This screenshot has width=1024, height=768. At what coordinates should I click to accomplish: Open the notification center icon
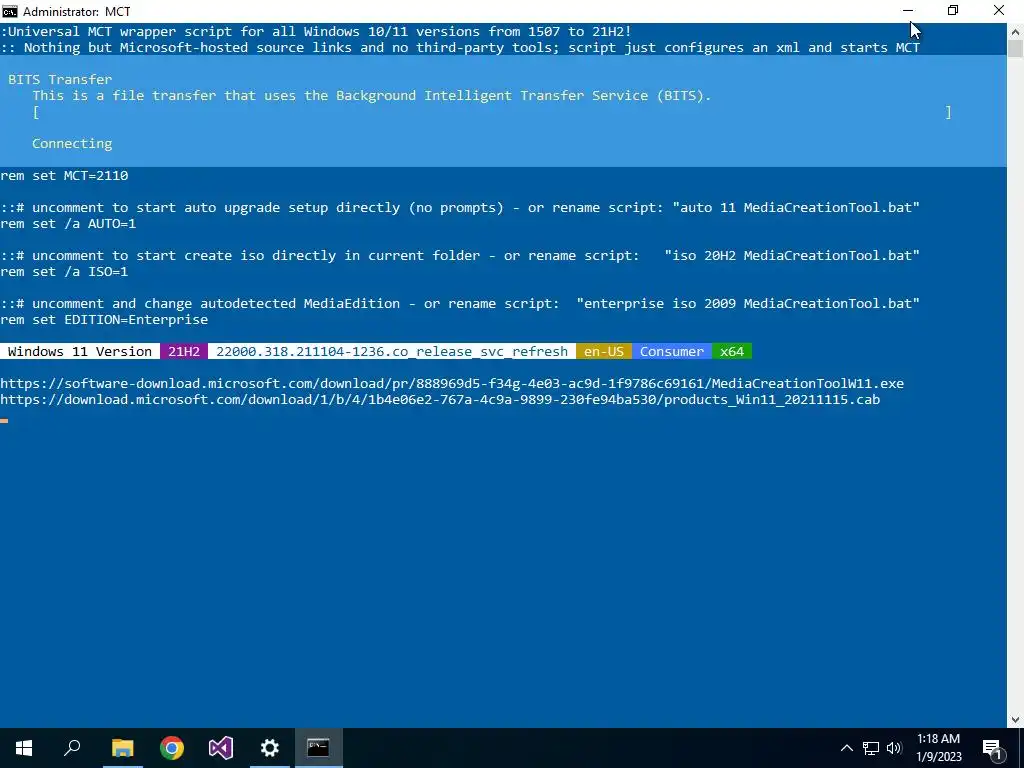[x=992, y=748]
